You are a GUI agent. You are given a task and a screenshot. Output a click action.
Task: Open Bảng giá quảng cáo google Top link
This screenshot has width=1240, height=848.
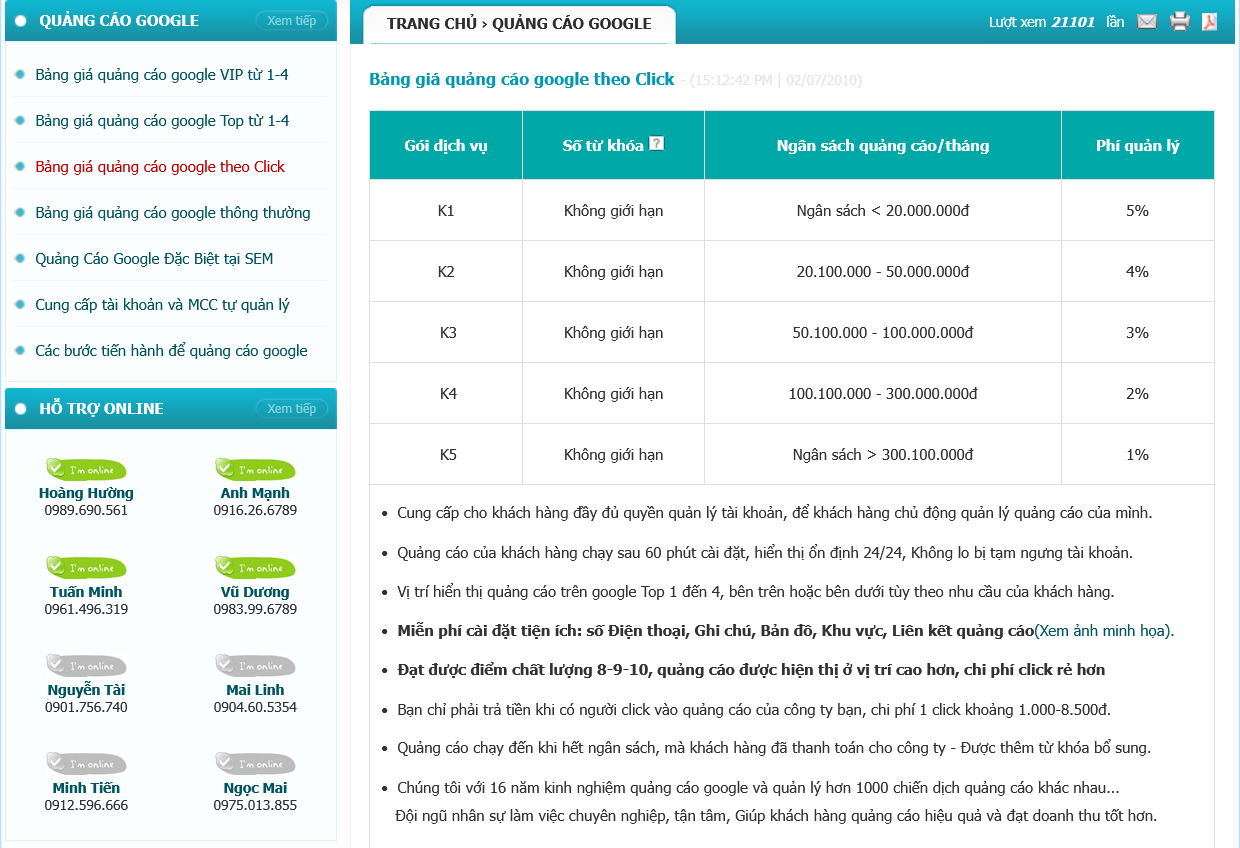coord(162,121)
